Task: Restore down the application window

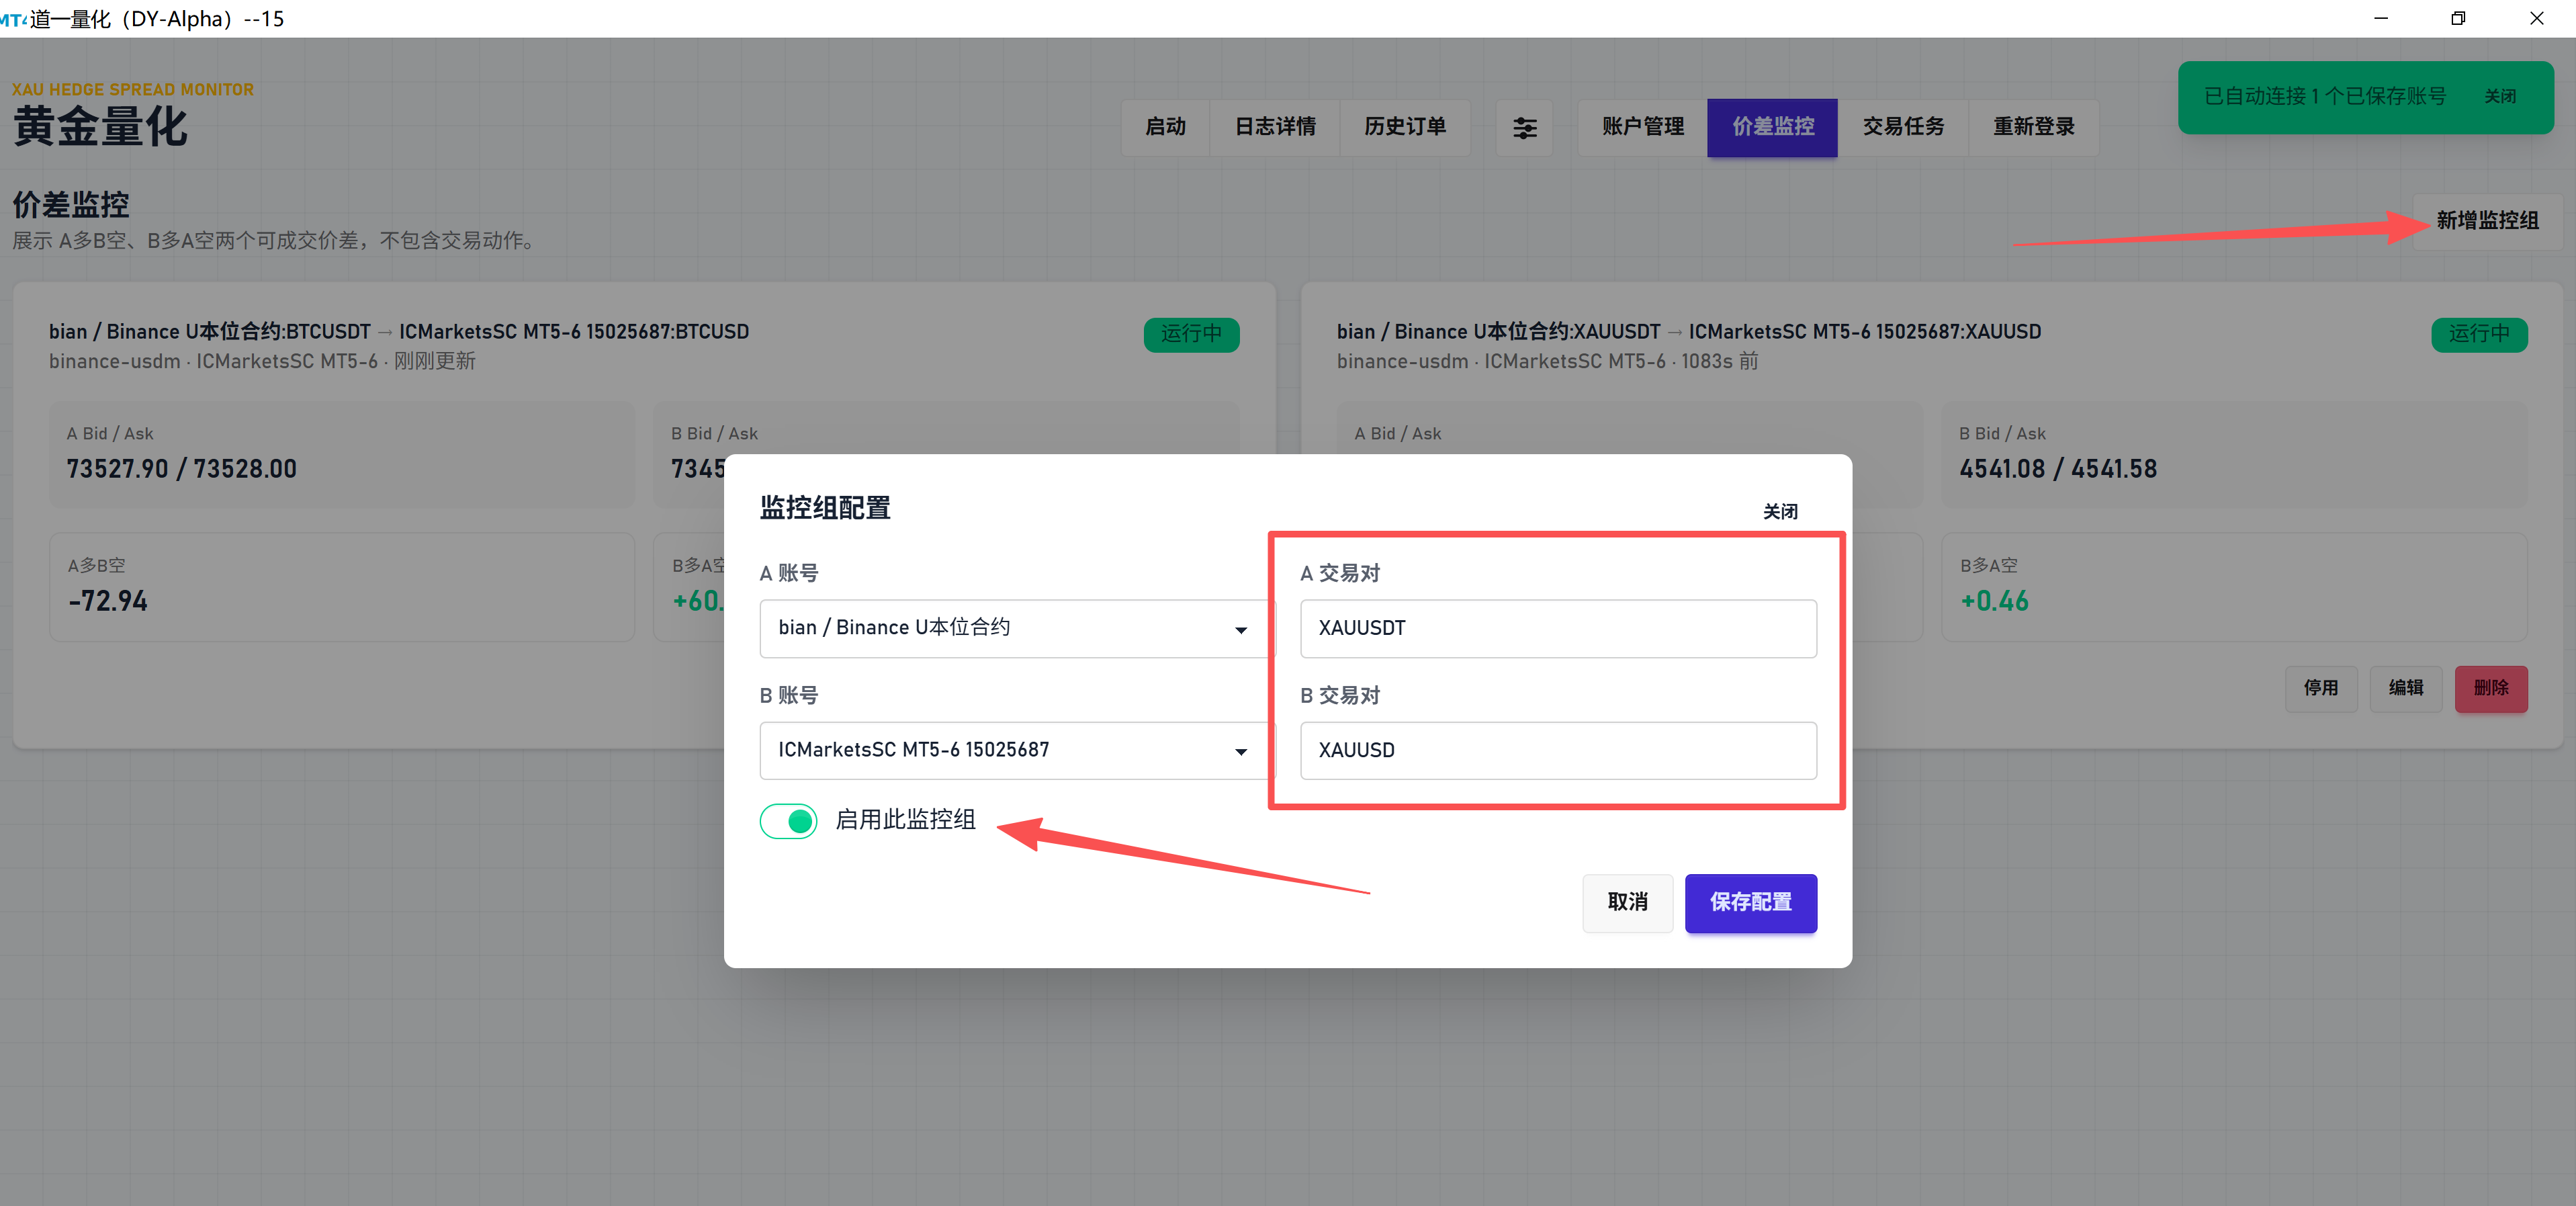Action: [2458, 18]
